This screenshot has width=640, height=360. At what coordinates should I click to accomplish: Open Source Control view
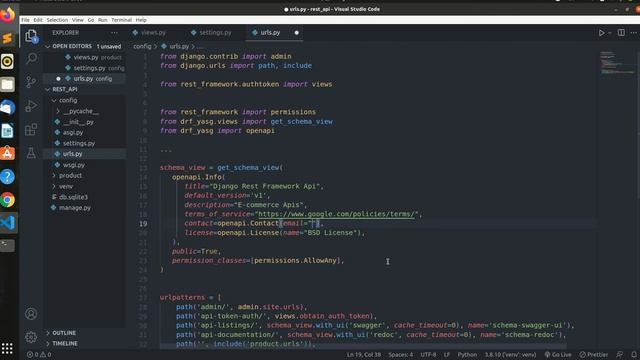pyautogui.click(x=31, y=82)
